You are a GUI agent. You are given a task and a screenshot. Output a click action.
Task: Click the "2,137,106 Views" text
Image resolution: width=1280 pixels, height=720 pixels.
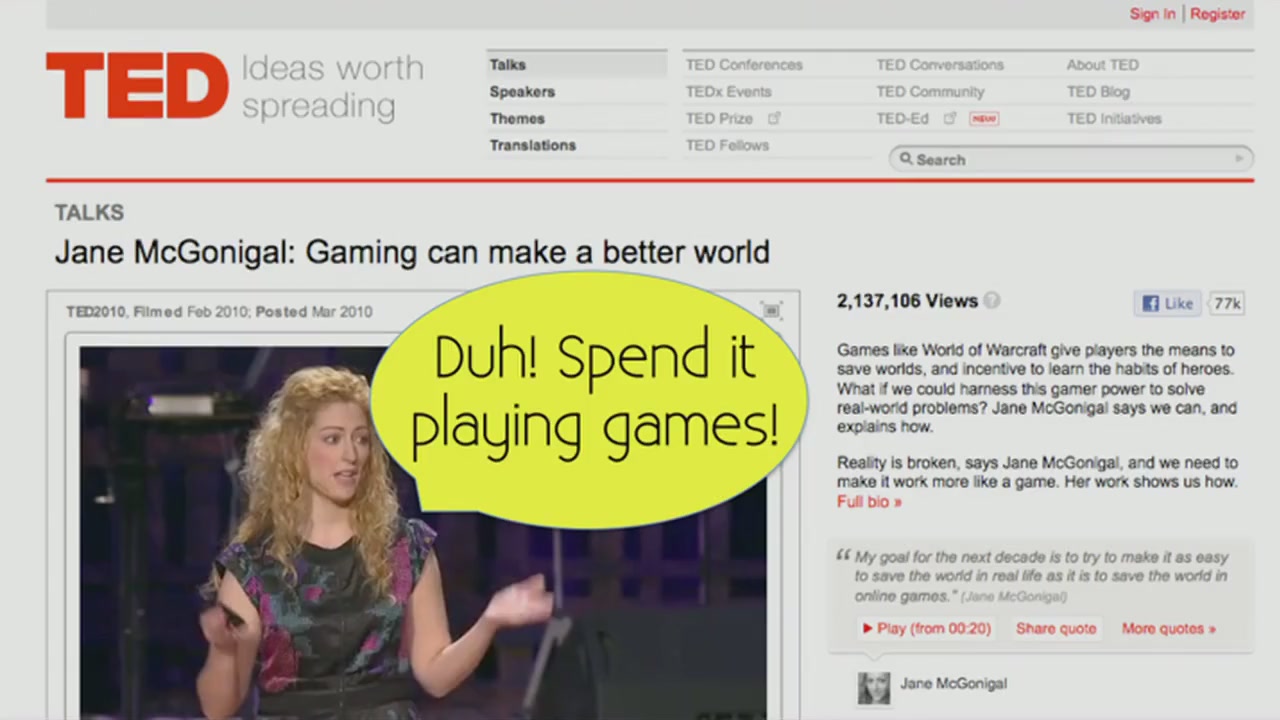coord(907,300)
